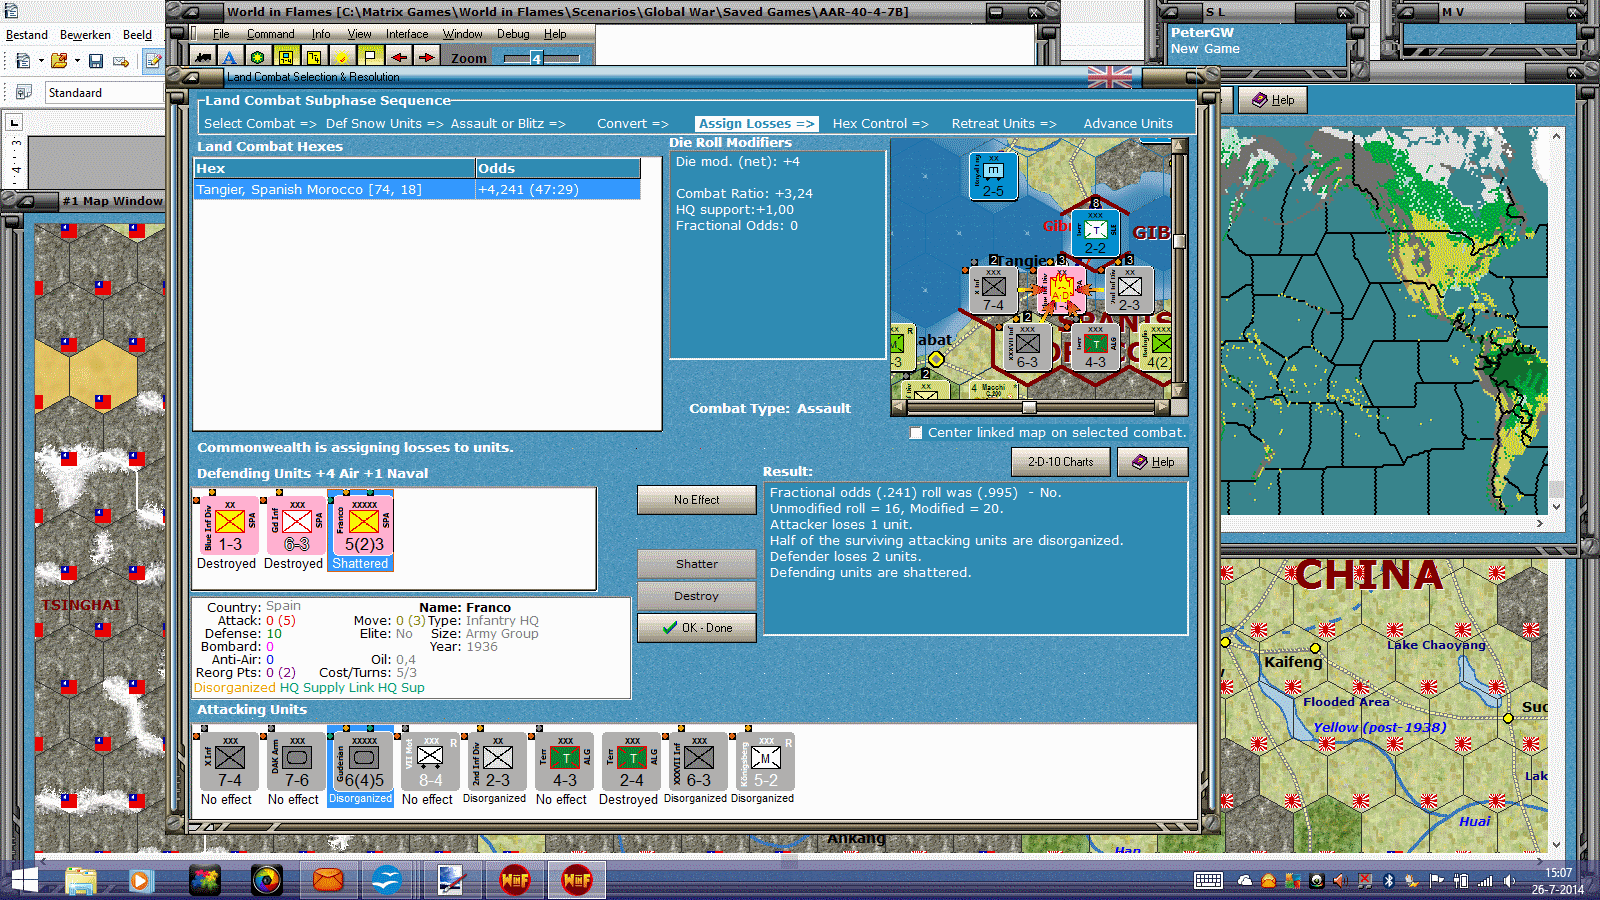This screenshot has height=900, width=1600.
Task: Click the Retreat Units => sequence step
Action: (x=1004, y=124)
